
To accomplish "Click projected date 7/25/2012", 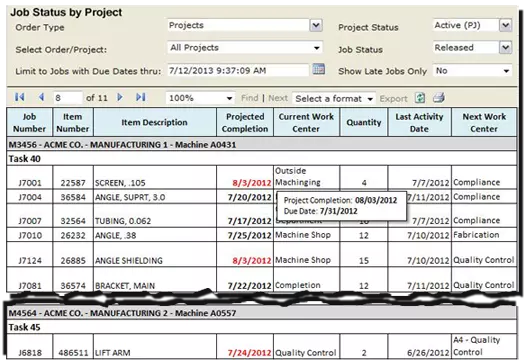I will [x=249, y=236].
